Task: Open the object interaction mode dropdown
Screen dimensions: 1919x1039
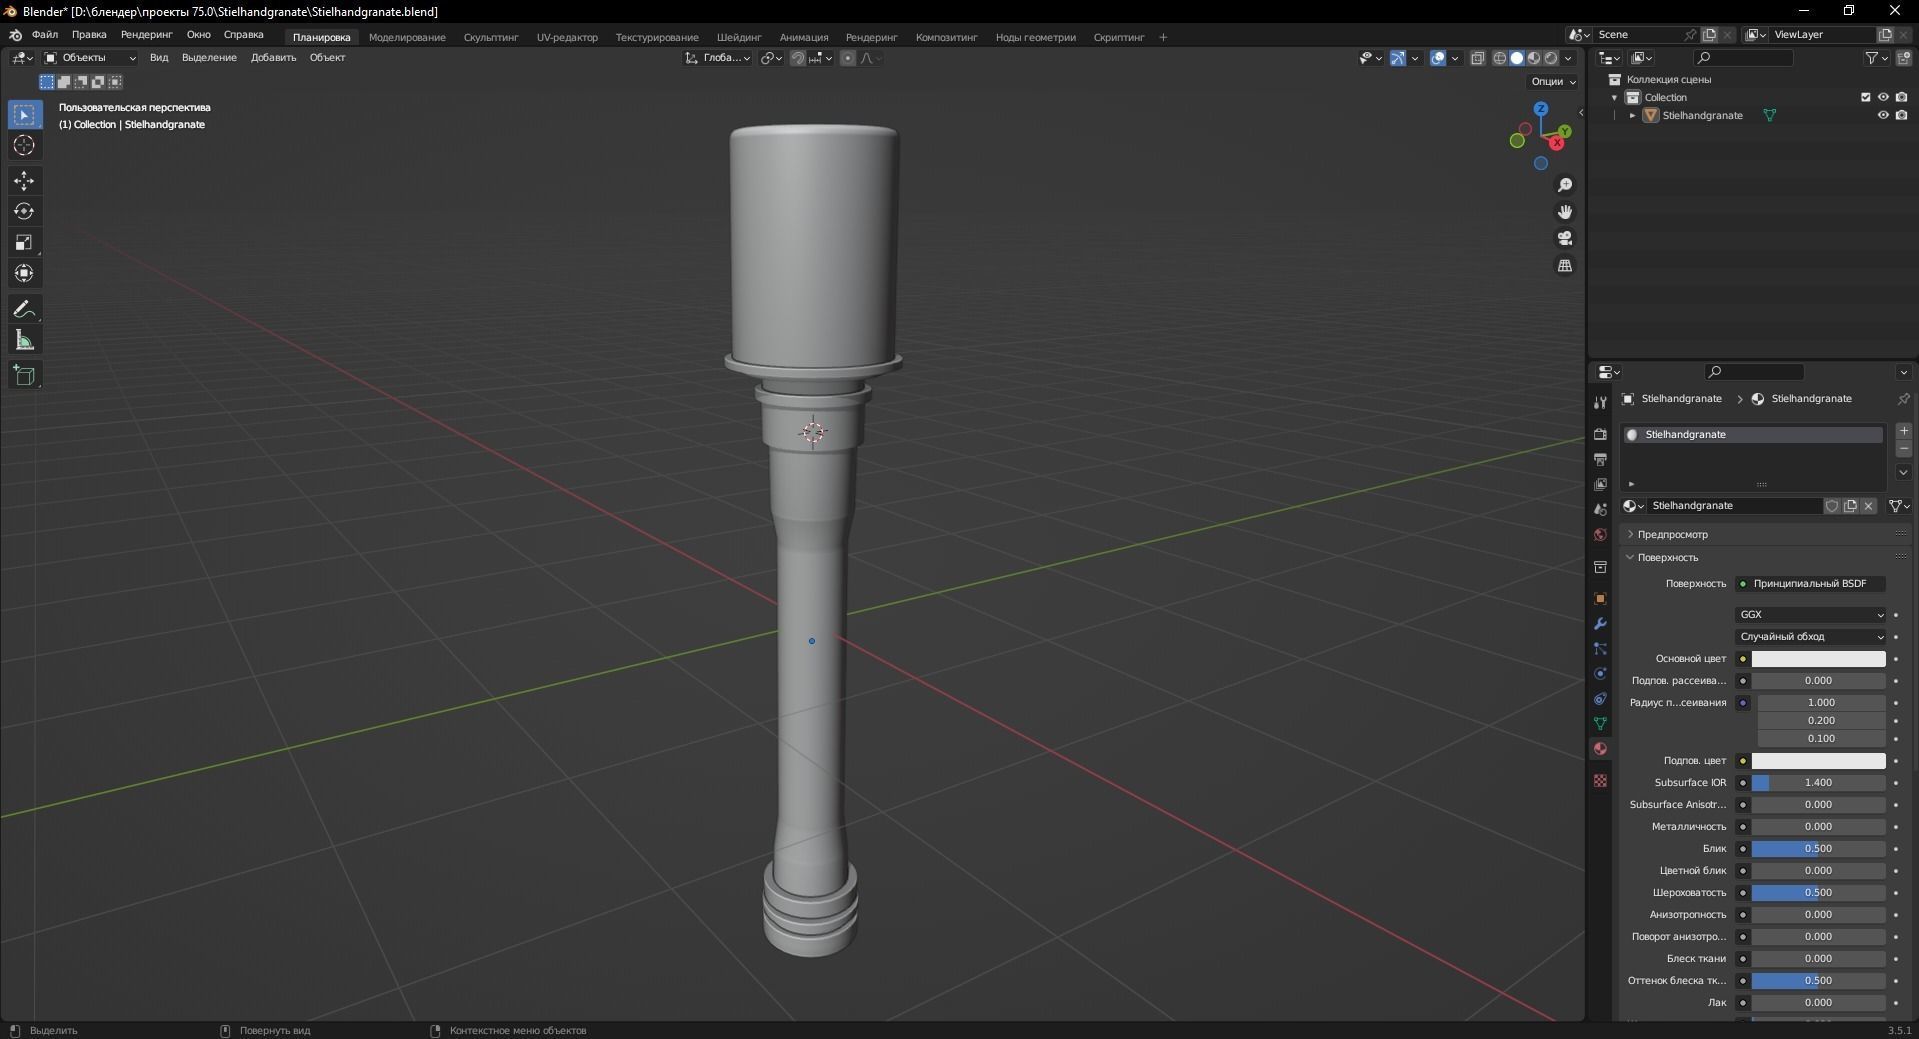Action: pyautogui.click(x=90, y=58)
